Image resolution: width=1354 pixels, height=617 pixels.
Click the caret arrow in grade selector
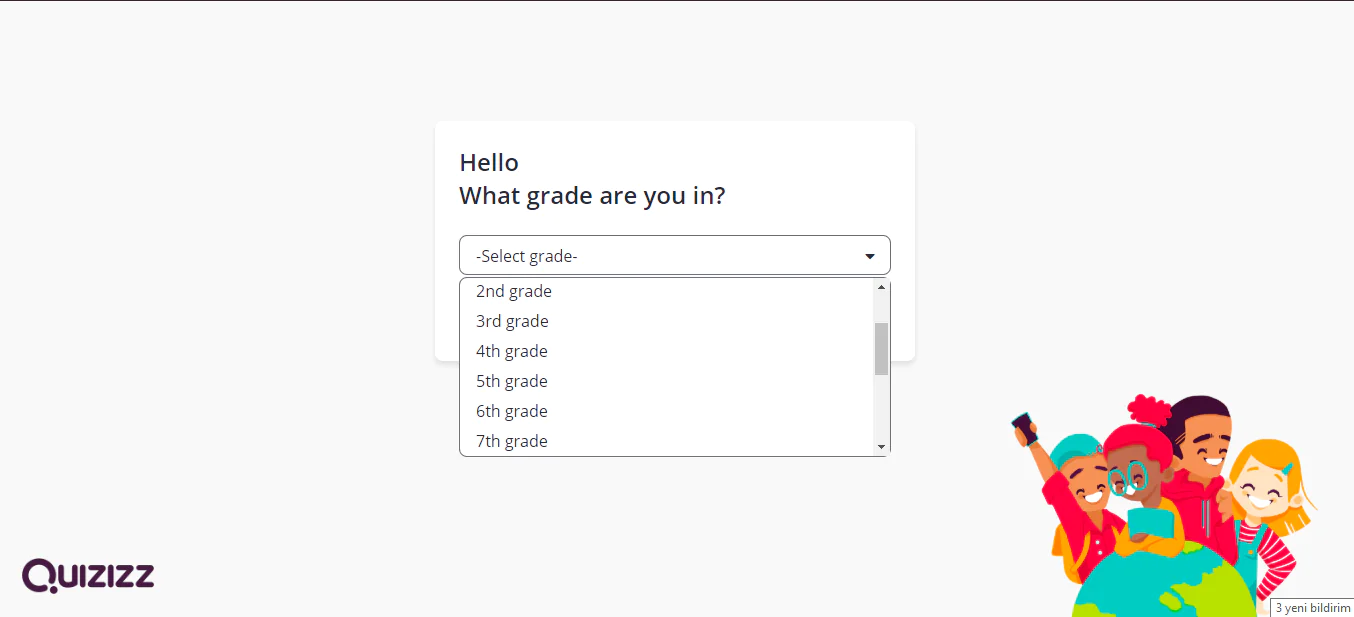click(x=870, y=256)
